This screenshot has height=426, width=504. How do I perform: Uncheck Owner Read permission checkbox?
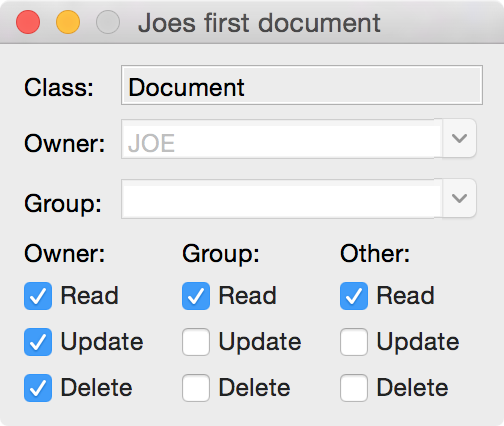coord(38,296)
